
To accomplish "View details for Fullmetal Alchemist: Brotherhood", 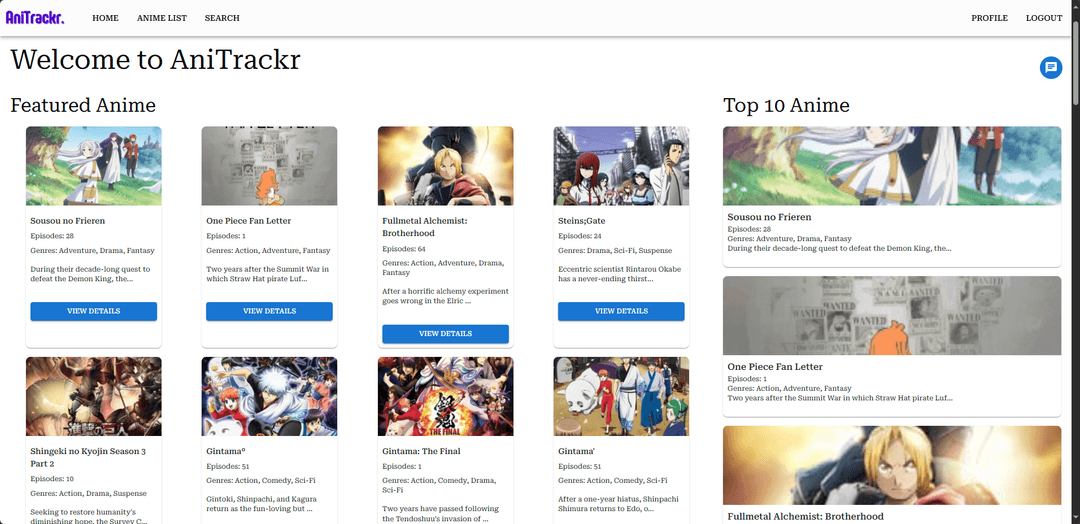I will click(x=446, y=334).
